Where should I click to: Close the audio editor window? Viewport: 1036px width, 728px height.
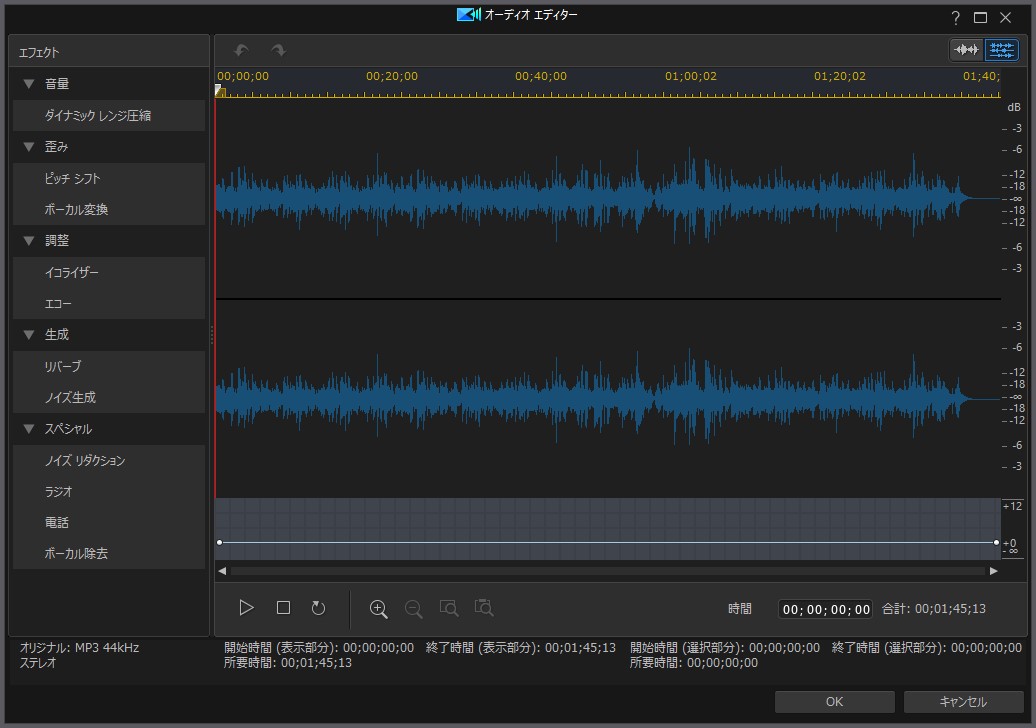tap(1006, 18)
